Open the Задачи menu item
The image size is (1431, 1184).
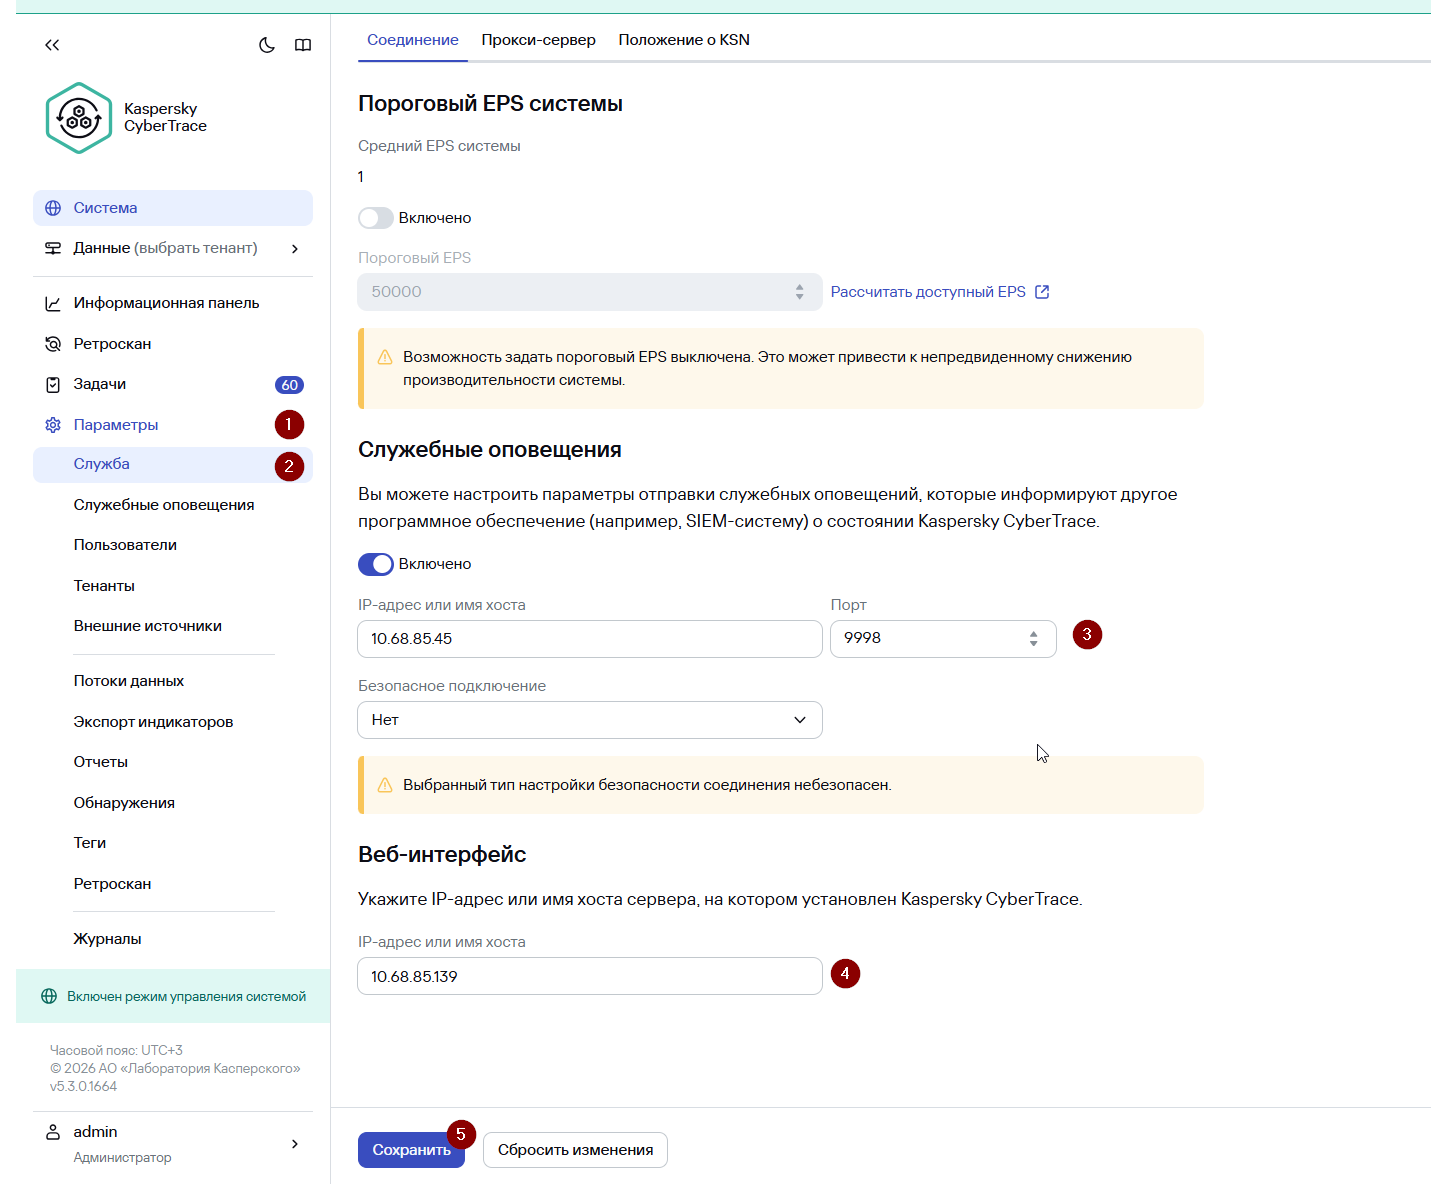coord(173,384)
